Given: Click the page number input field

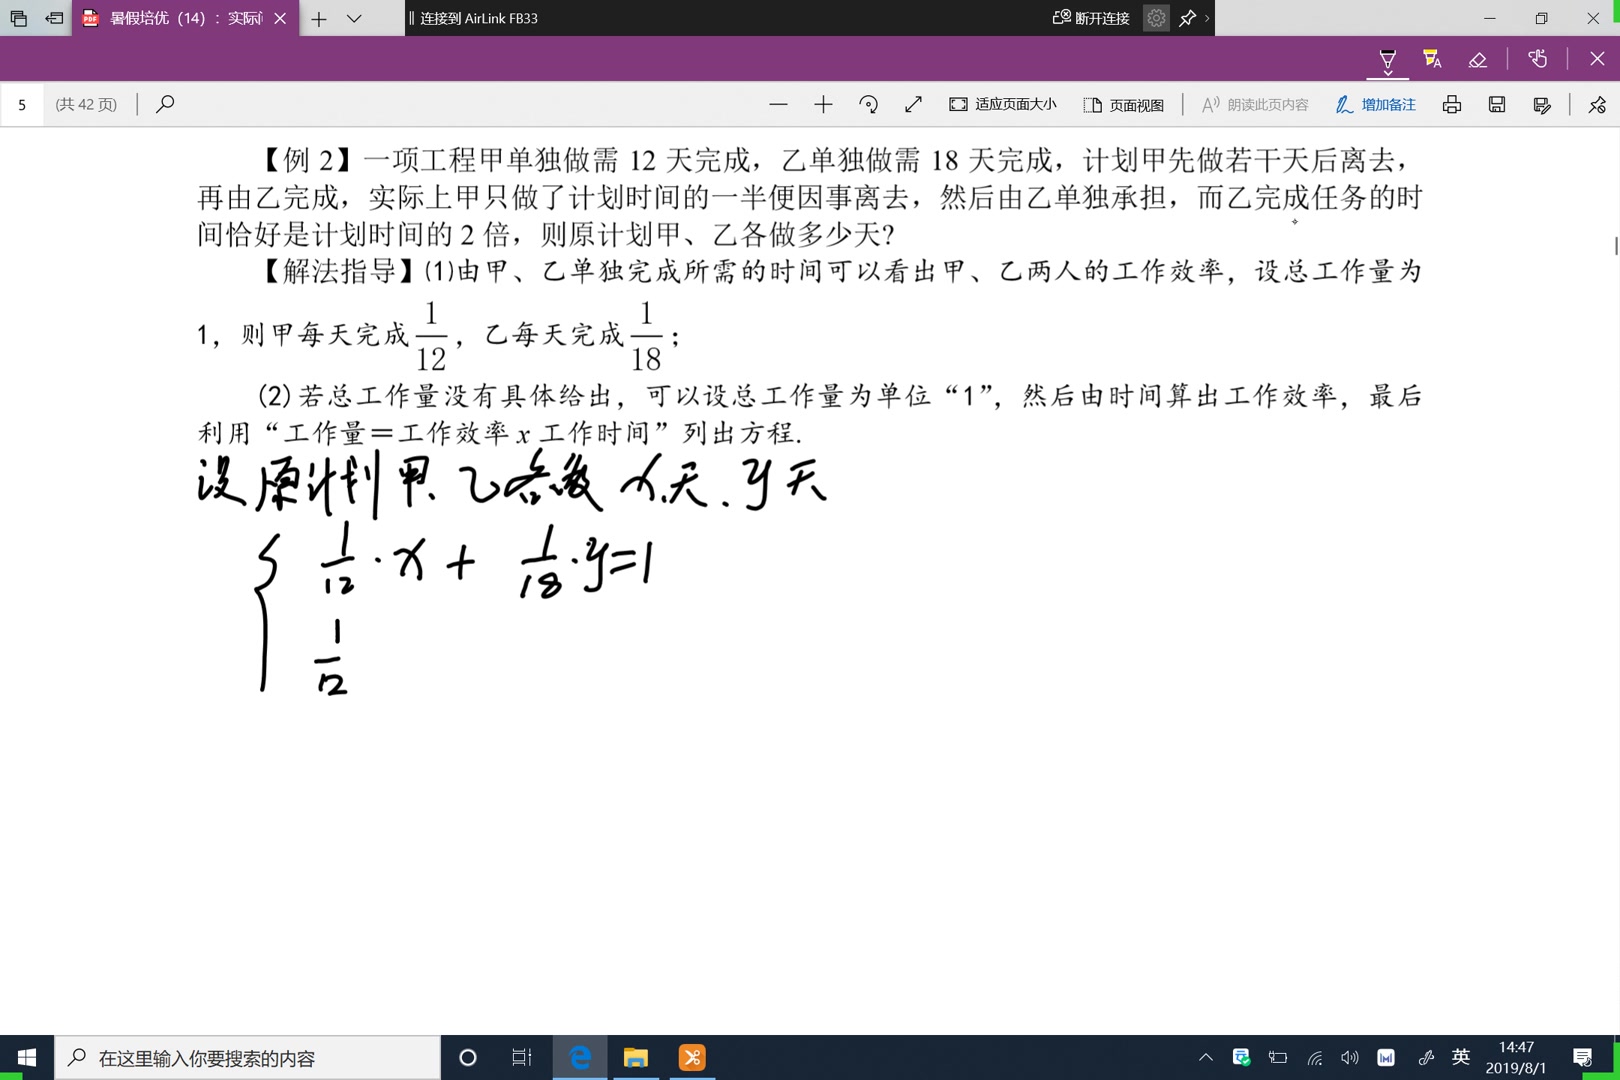Looking at the screenshot, I should click(x=21, y=104).
